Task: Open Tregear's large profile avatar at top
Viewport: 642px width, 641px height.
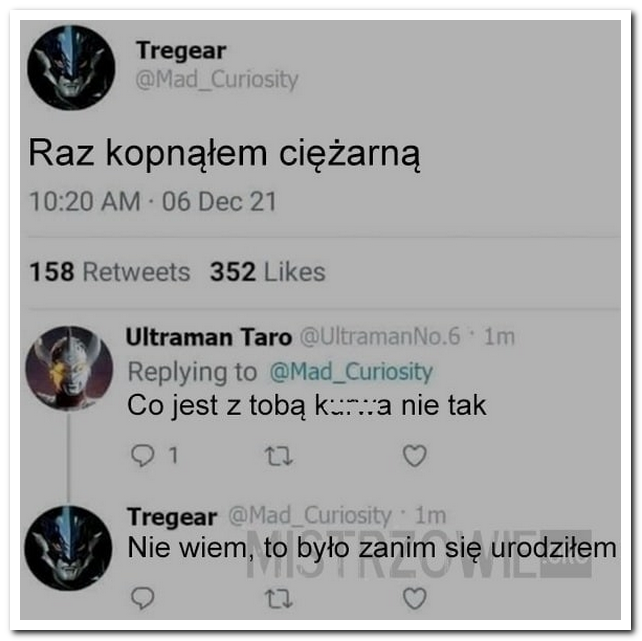Action: click(x=71, y=68)
